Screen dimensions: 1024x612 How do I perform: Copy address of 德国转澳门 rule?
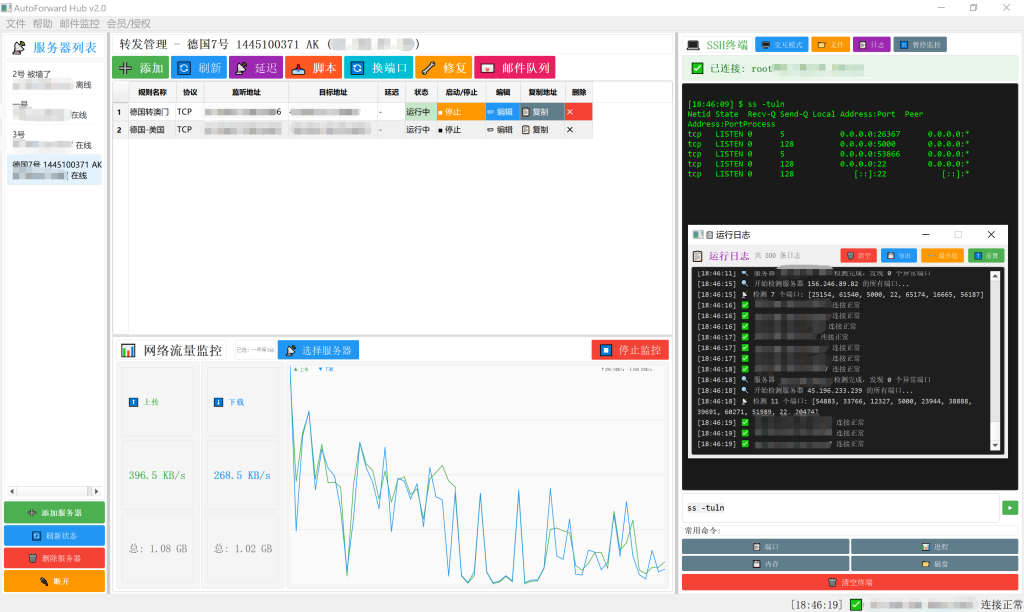click(542, 112)
